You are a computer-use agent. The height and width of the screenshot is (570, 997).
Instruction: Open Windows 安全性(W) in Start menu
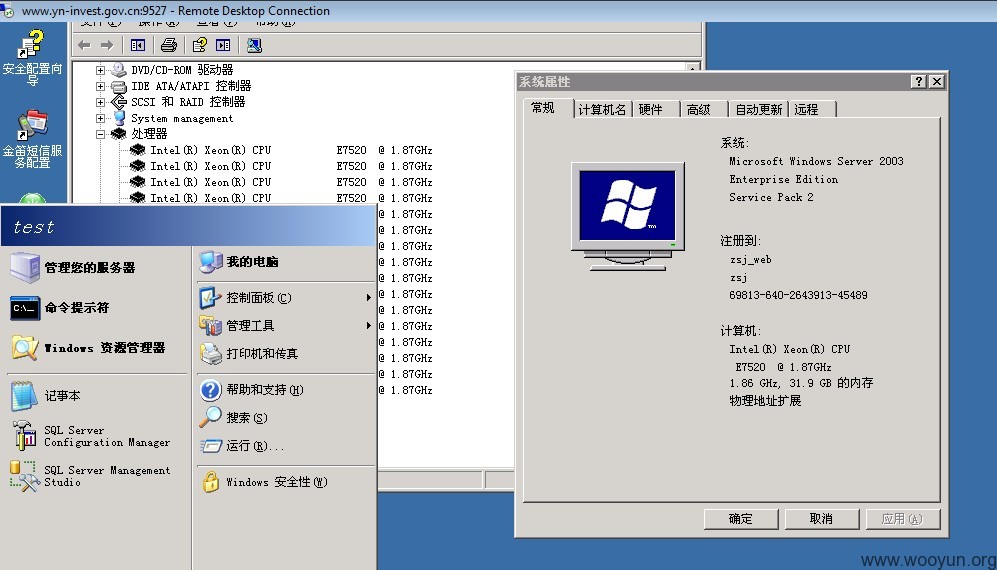265,482
